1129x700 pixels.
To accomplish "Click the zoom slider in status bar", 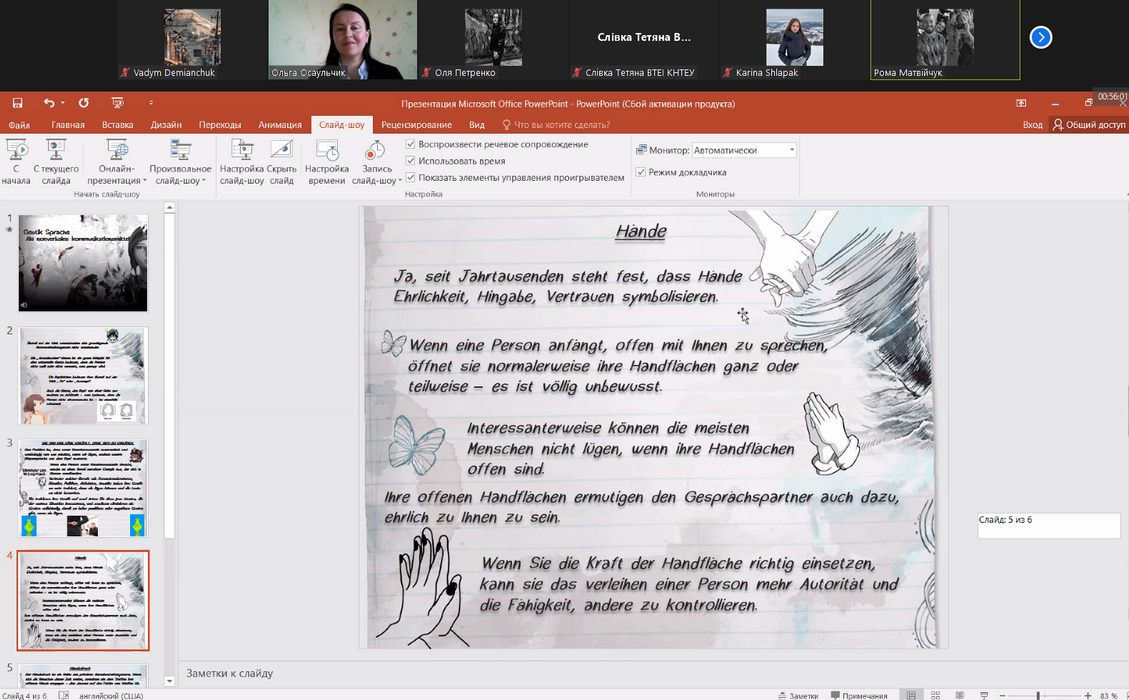I will click(1038, 695).
